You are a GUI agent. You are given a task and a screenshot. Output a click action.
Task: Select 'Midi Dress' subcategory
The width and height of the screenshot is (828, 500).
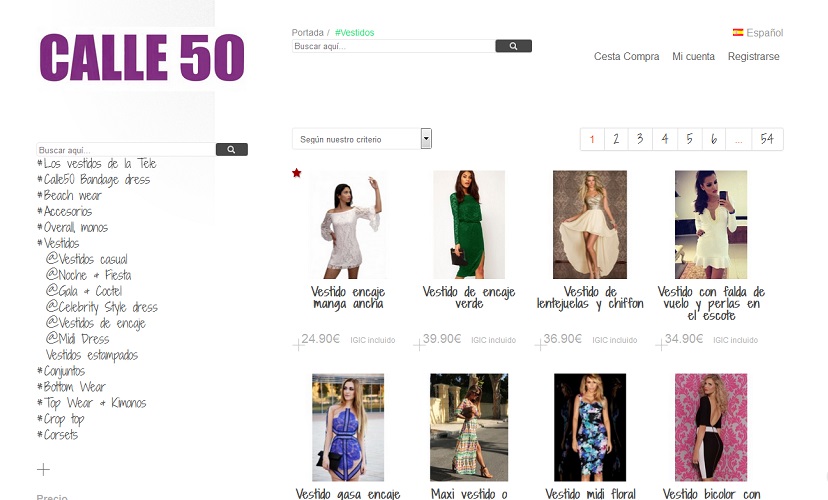pyautogui.click(x=78, y=339)
